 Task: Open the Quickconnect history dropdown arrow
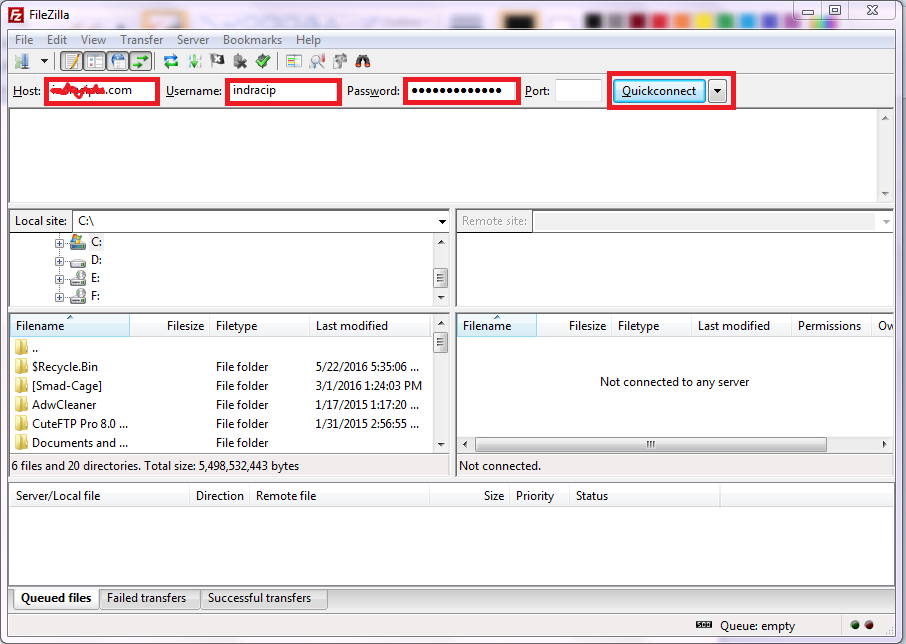(x=718, y=91)
